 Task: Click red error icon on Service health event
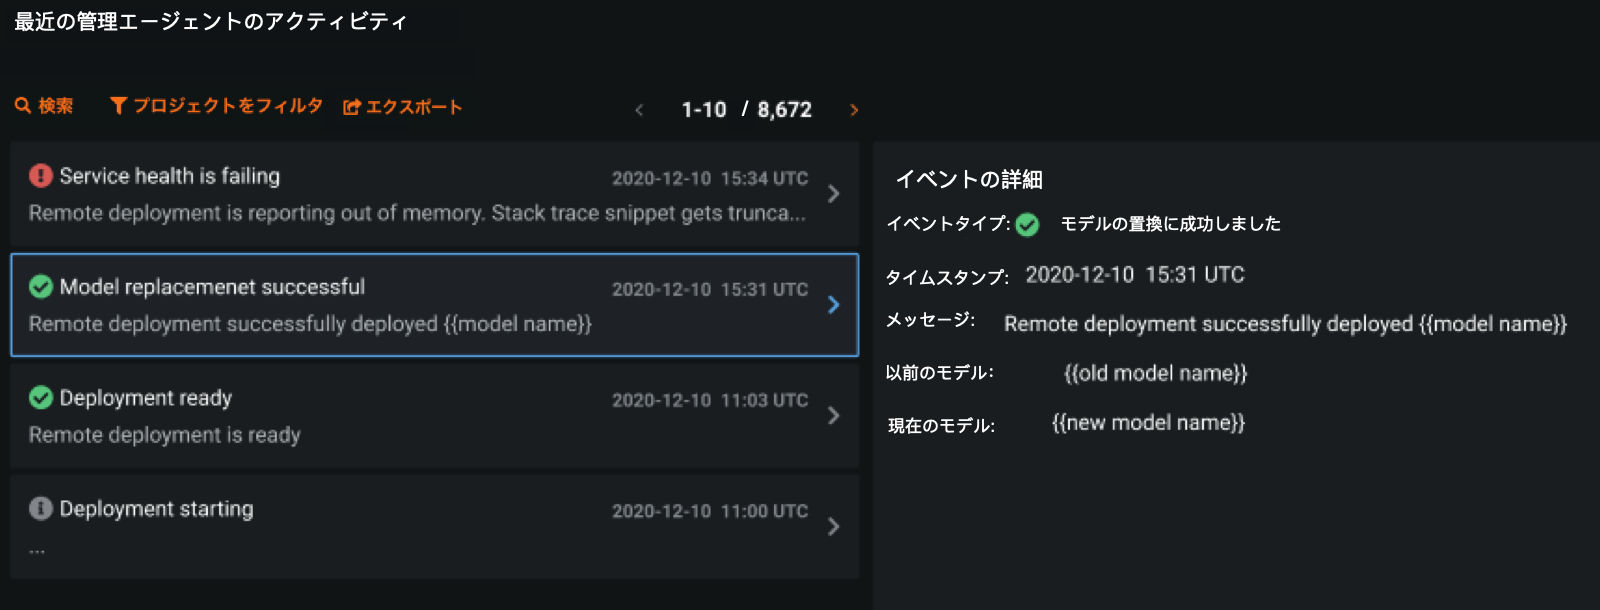41,176
